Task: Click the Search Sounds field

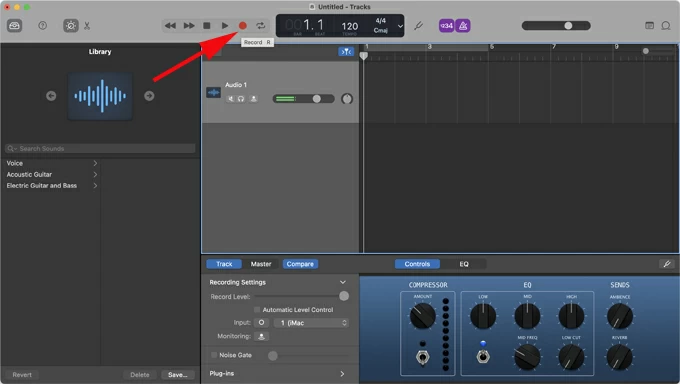Action: [100, 148]
